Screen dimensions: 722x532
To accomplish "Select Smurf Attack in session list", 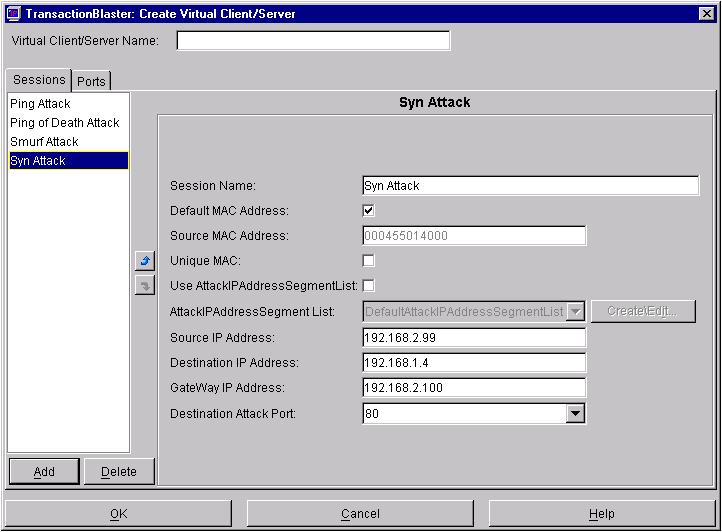I will point(68,141).
